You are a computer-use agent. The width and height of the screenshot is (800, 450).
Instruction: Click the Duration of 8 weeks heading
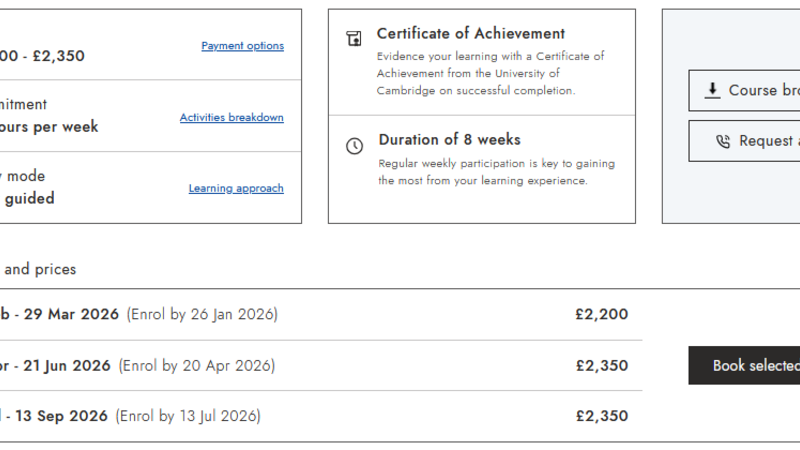[449, 140]
